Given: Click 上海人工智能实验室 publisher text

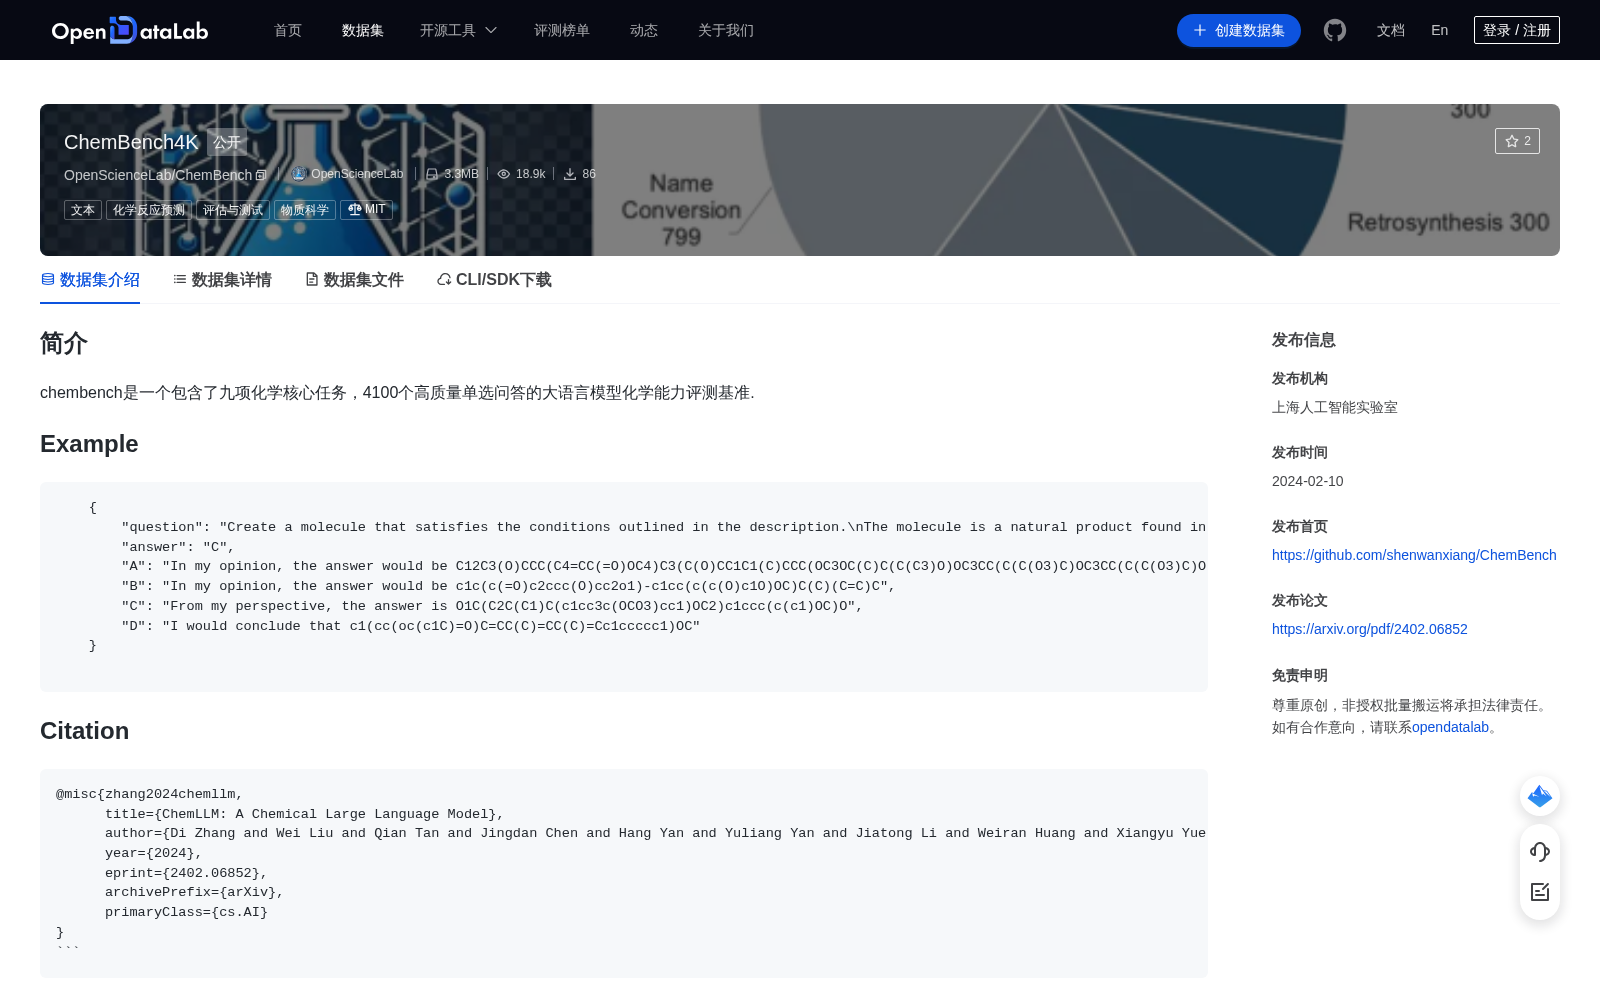Looking at the screenshot, I should pos(1335,407).
